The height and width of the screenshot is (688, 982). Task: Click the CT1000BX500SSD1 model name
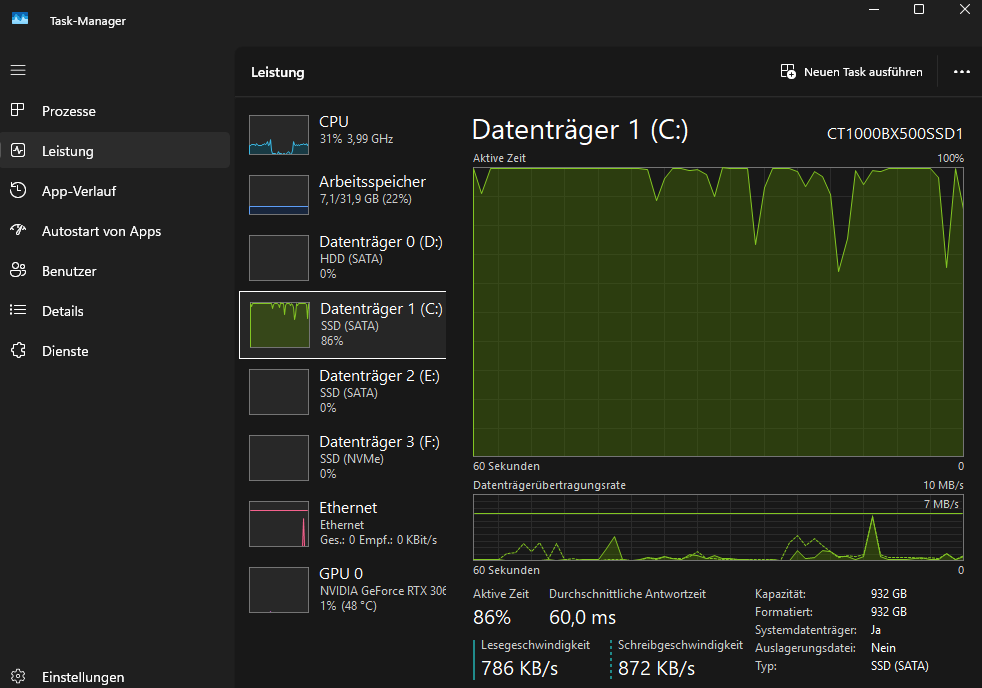(895, 133)
